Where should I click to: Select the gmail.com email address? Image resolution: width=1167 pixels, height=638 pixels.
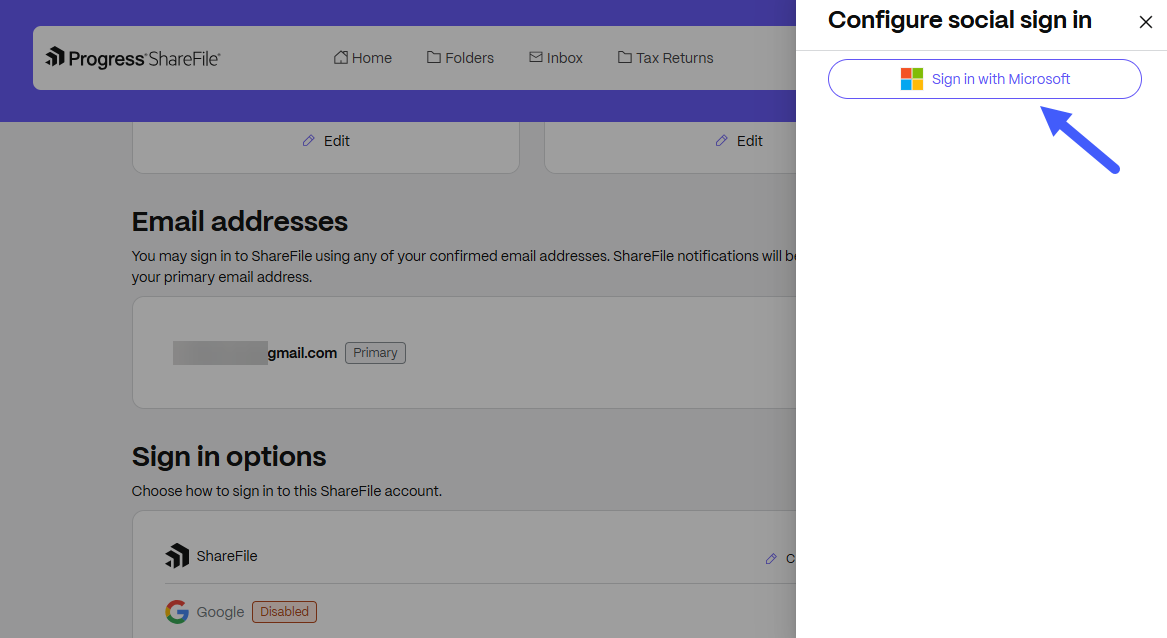coord(255,353)
